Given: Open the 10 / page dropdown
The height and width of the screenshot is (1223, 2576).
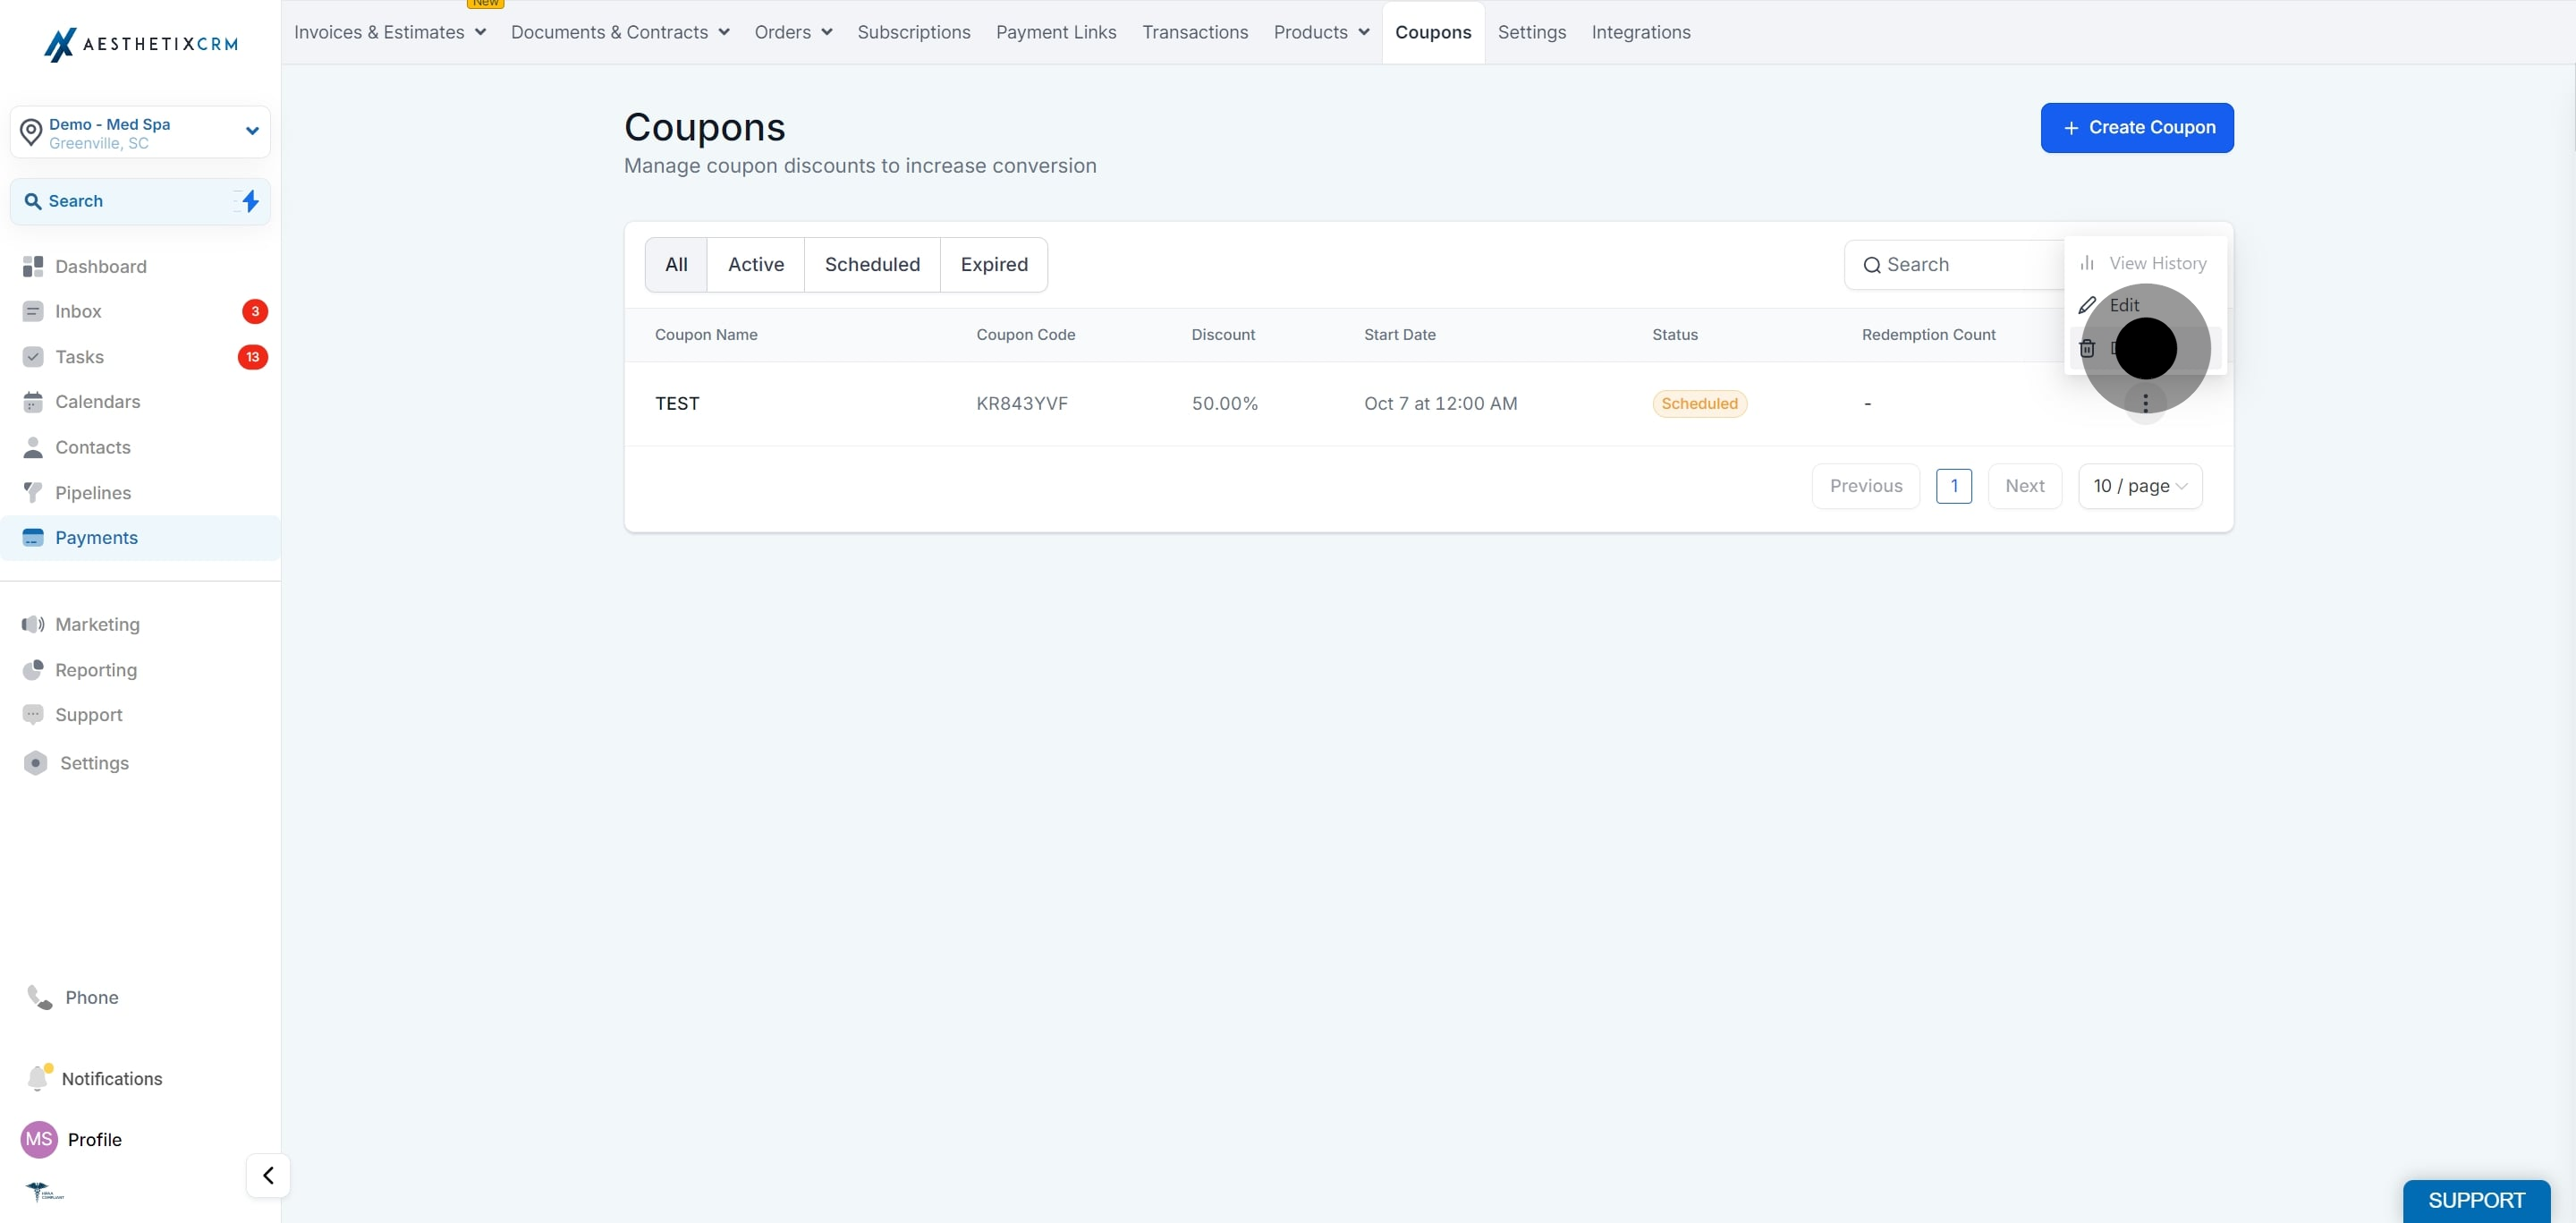Looking at the screenshot, I should point(2140,486).
